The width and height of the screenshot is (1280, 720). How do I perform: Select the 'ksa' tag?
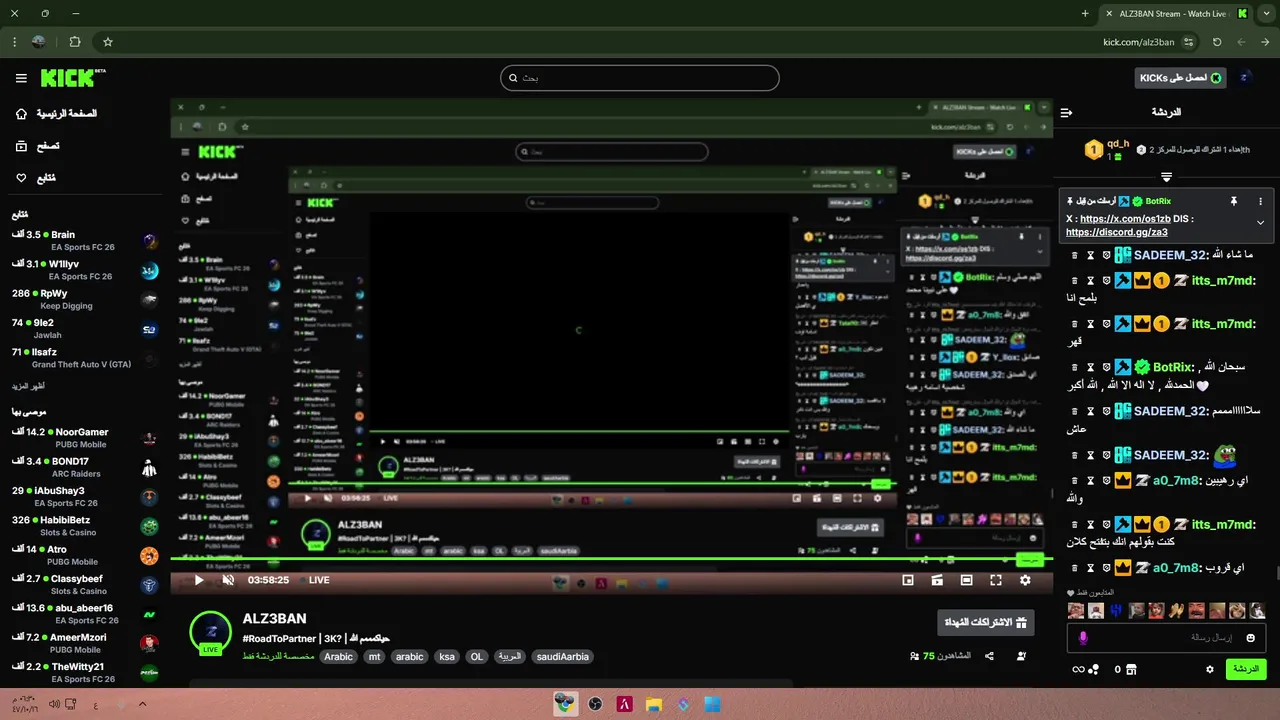click(447, 657)
